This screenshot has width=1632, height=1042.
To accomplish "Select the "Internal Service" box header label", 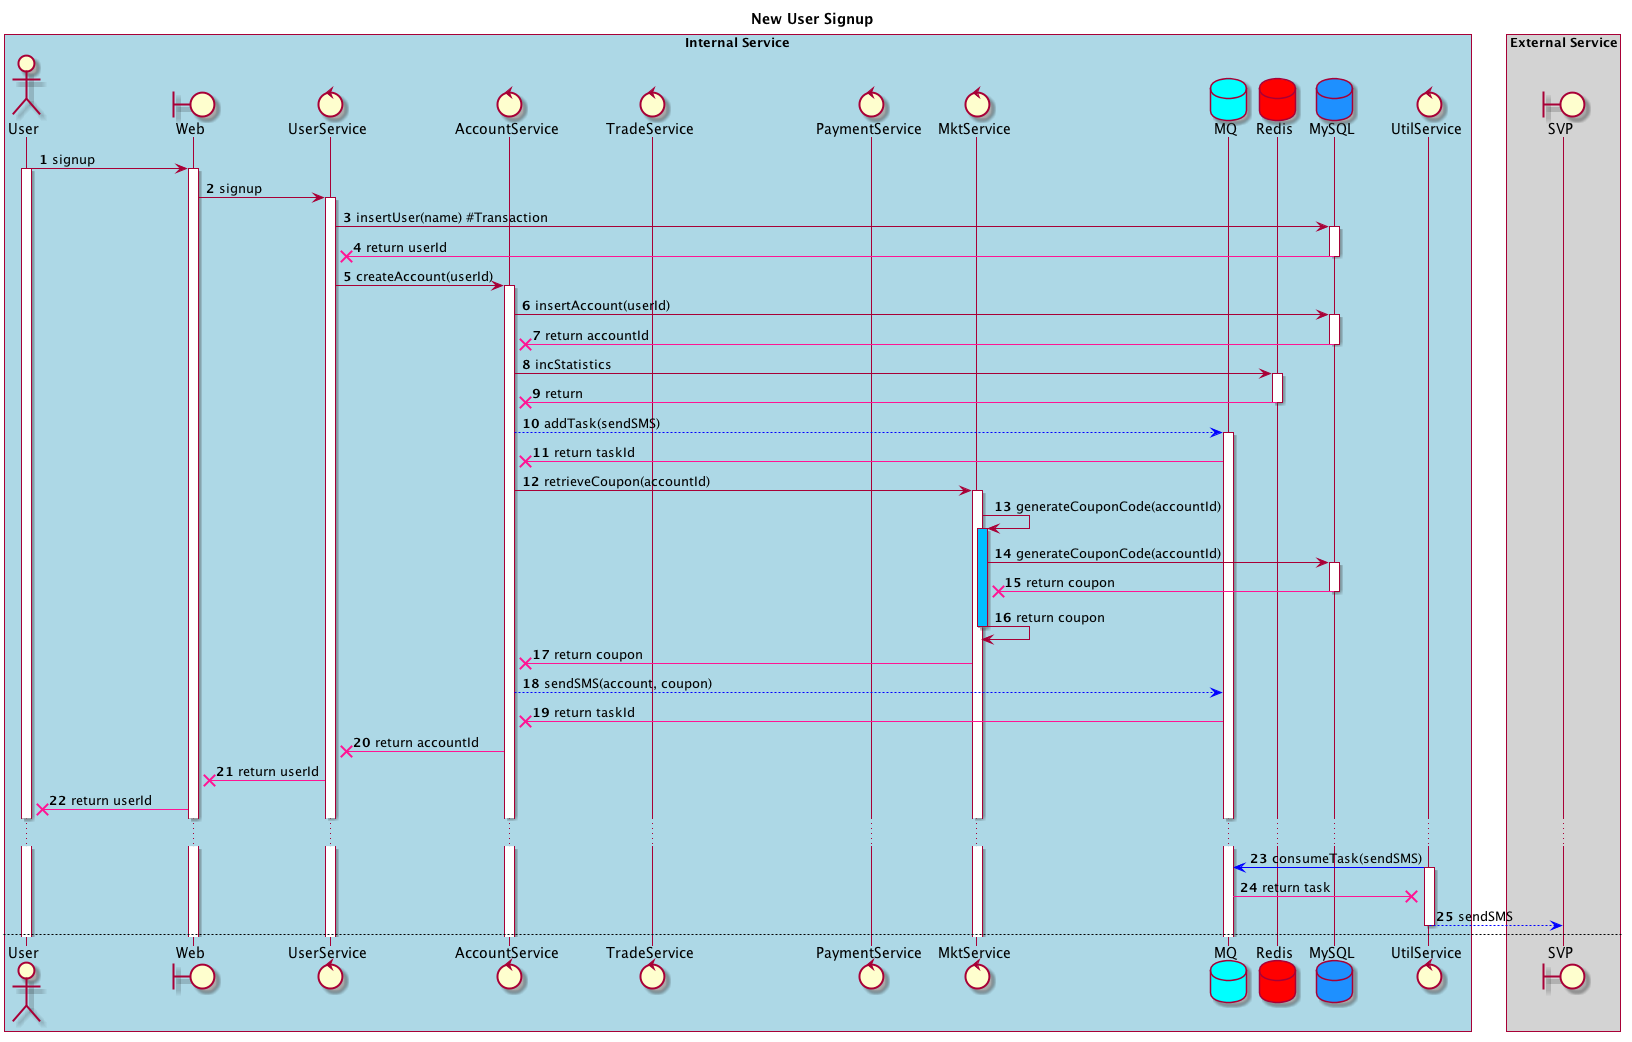I will pos(737,43).
